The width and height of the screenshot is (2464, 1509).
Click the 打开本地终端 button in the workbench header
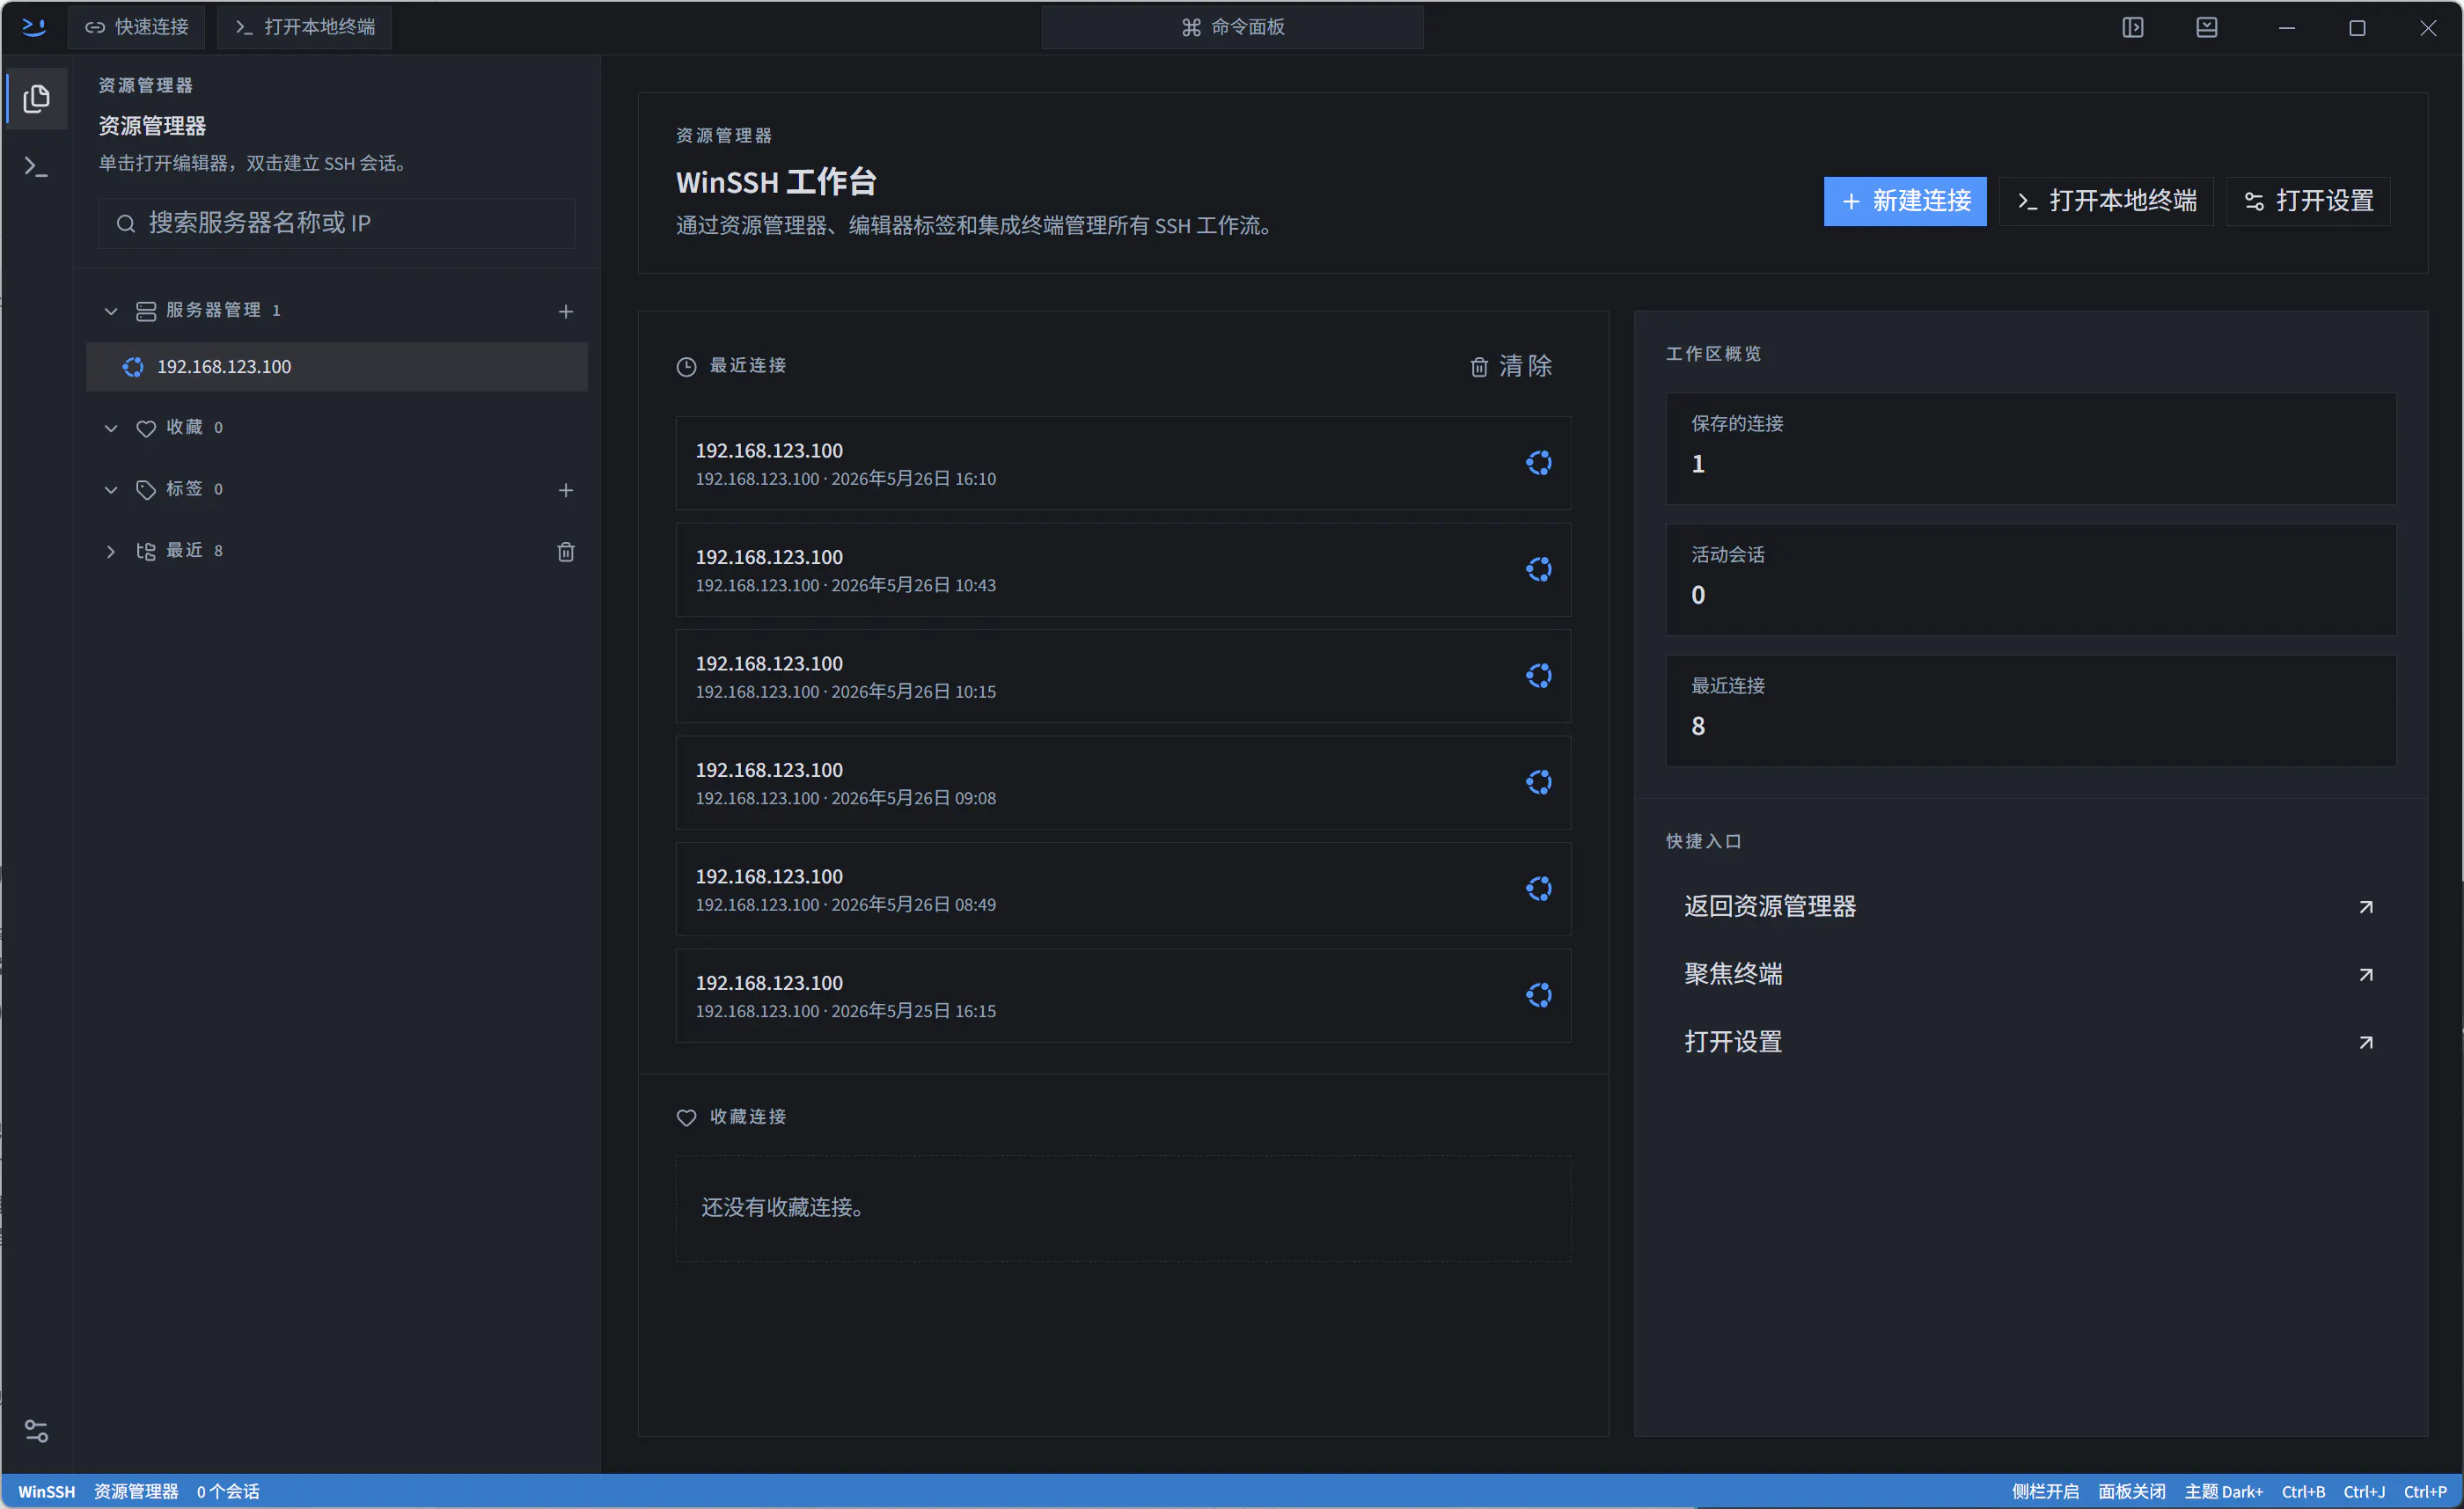pyautogui.click(x=2106, y=201)
